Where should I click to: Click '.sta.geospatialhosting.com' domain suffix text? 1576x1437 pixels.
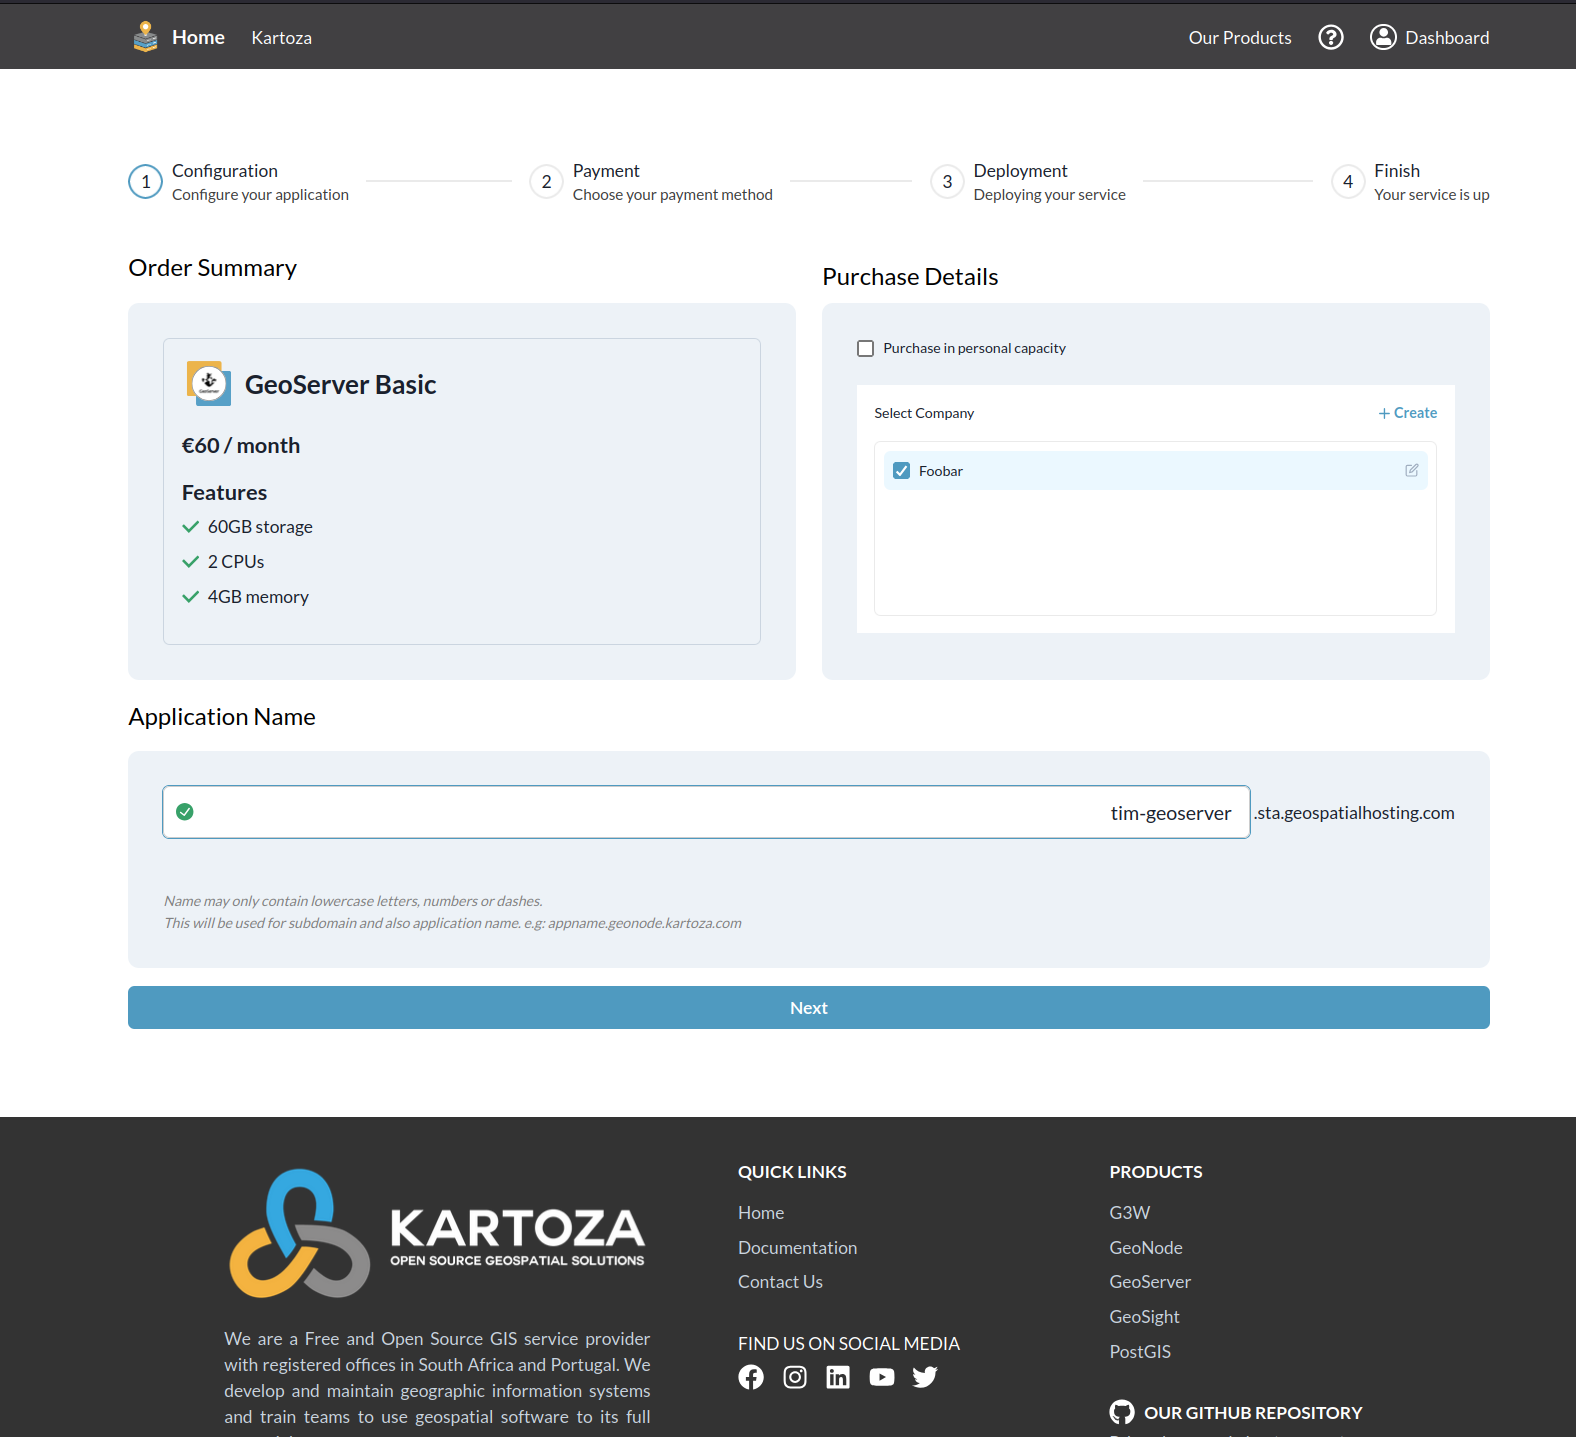[1354, 813]
